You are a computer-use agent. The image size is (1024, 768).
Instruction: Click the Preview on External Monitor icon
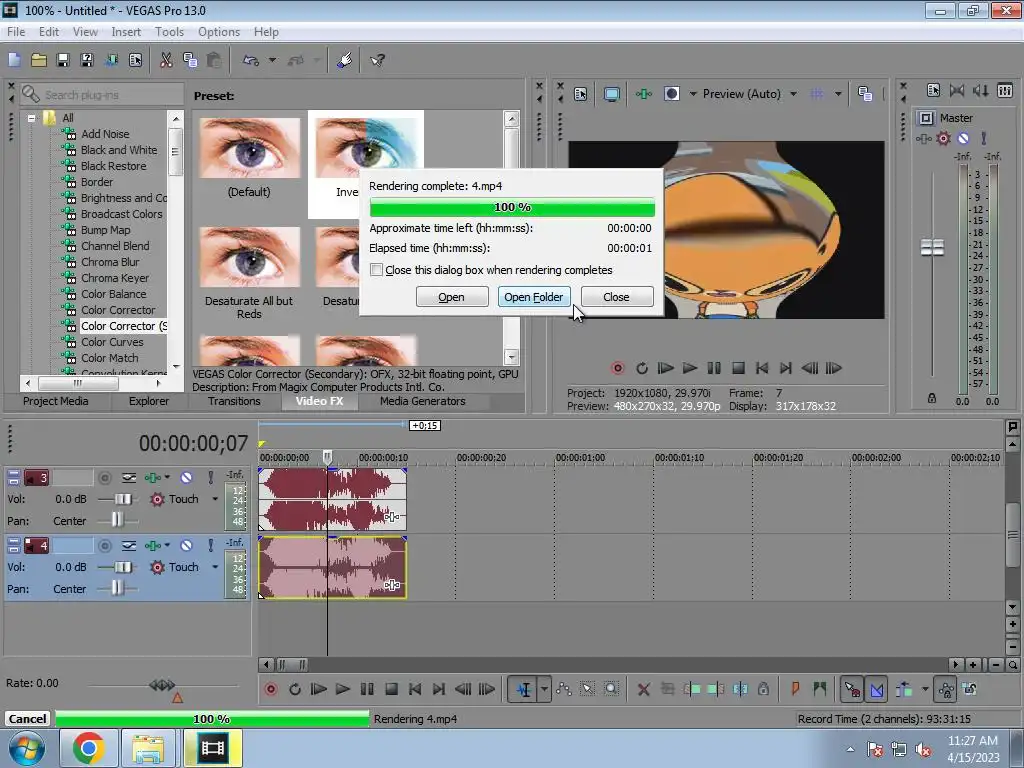[611, 94]
